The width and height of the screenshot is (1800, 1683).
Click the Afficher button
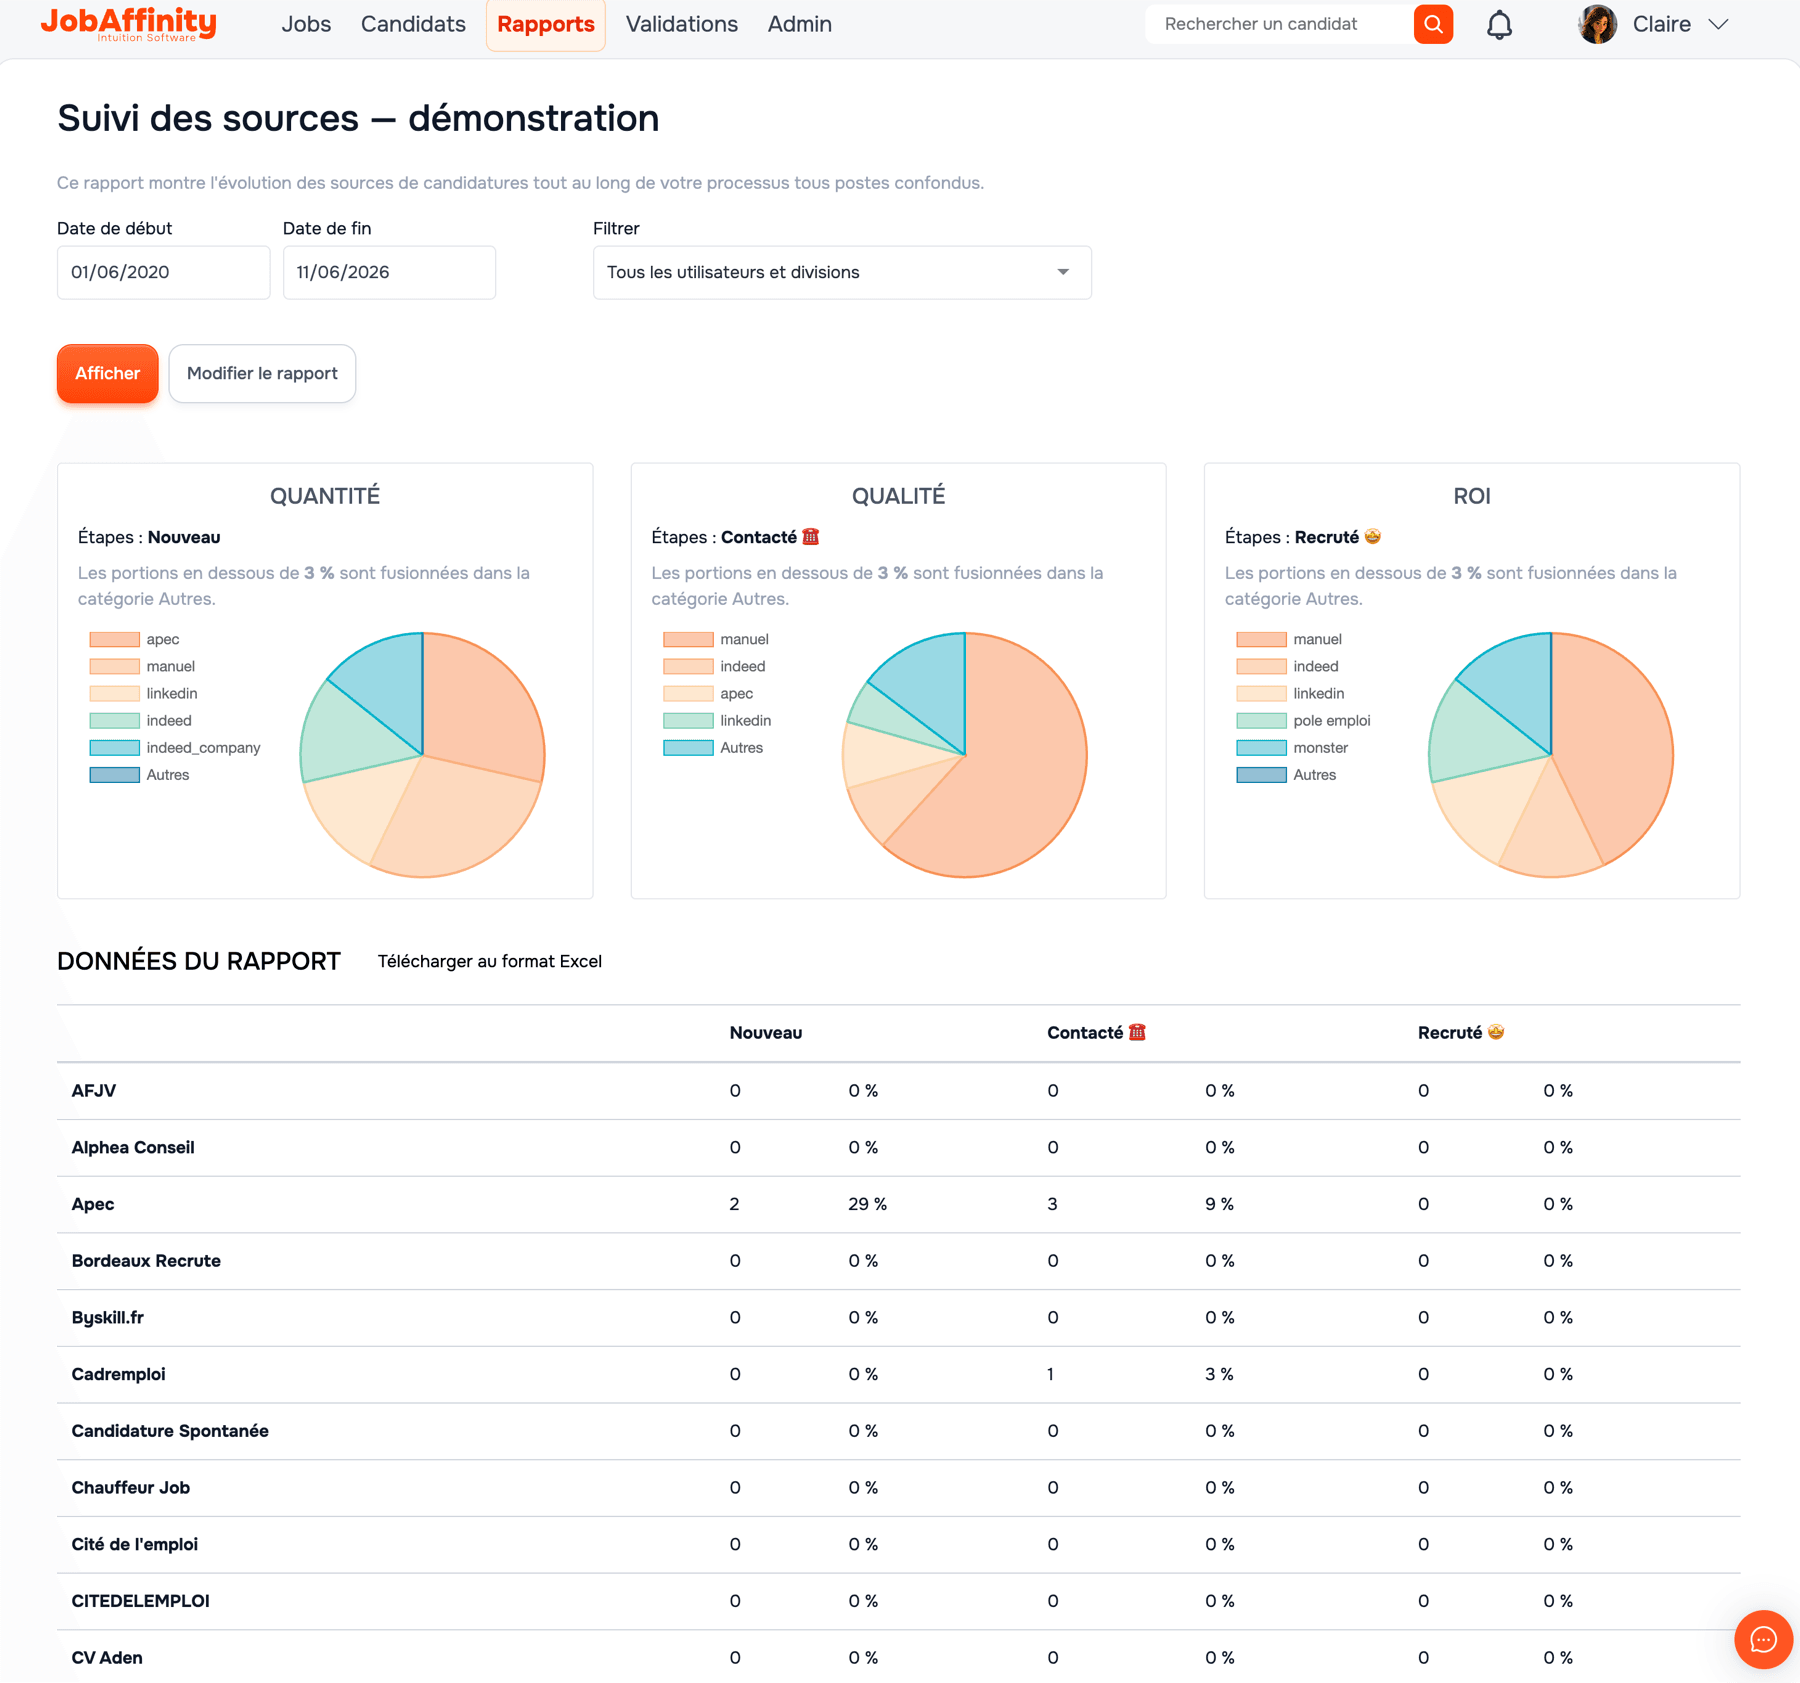click(x=108, y=373)
